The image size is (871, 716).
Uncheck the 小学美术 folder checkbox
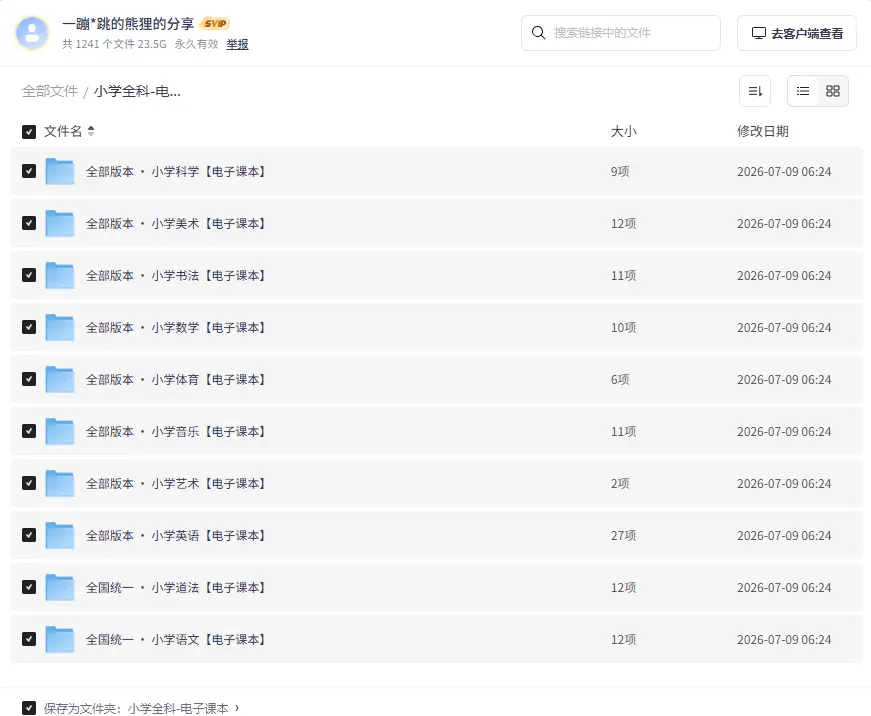29,223
